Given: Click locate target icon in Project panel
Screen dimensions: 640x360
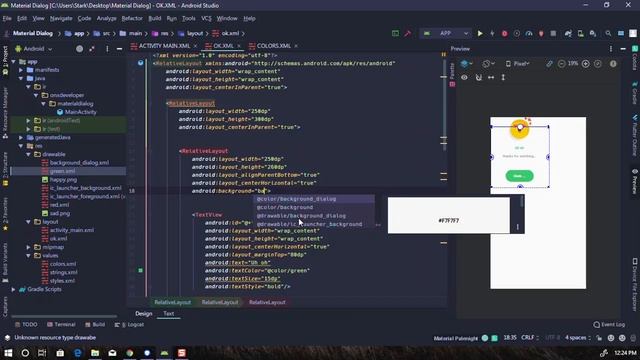Looking at the screenshot, I should pyautogui.click(x=79, y=49).
